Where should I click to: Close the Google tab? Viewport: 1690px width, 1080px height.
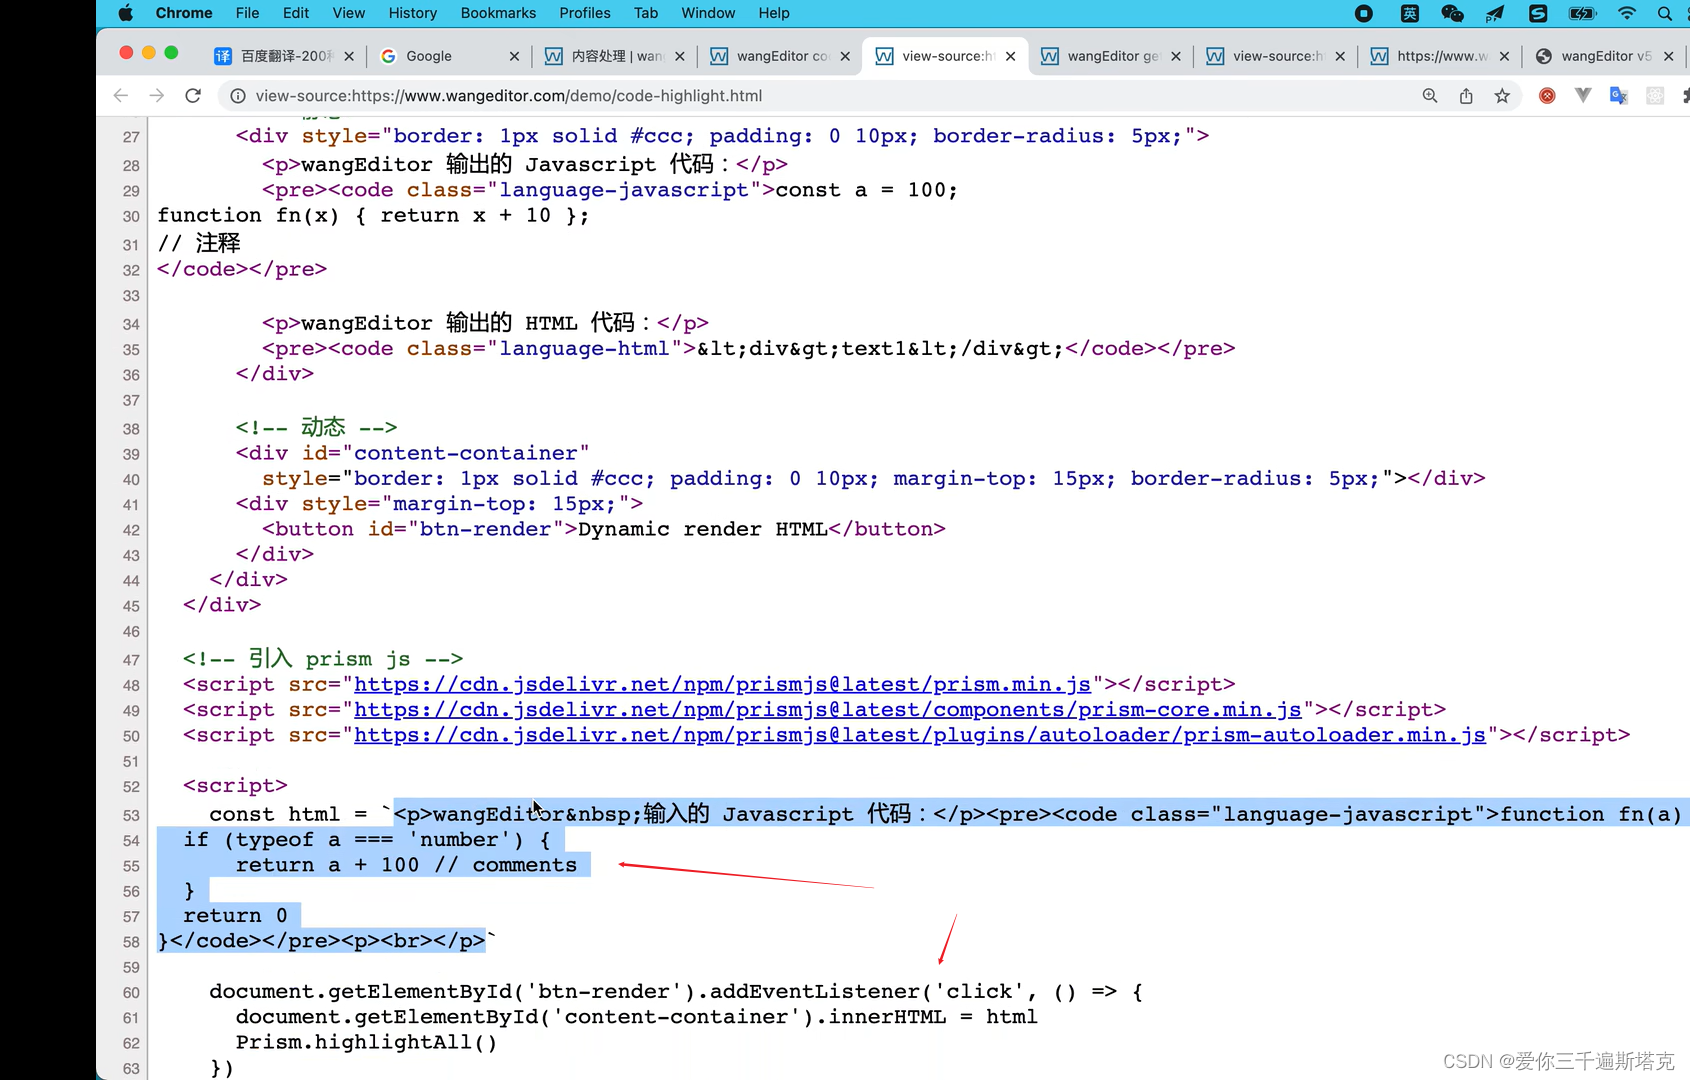(514, 57)
